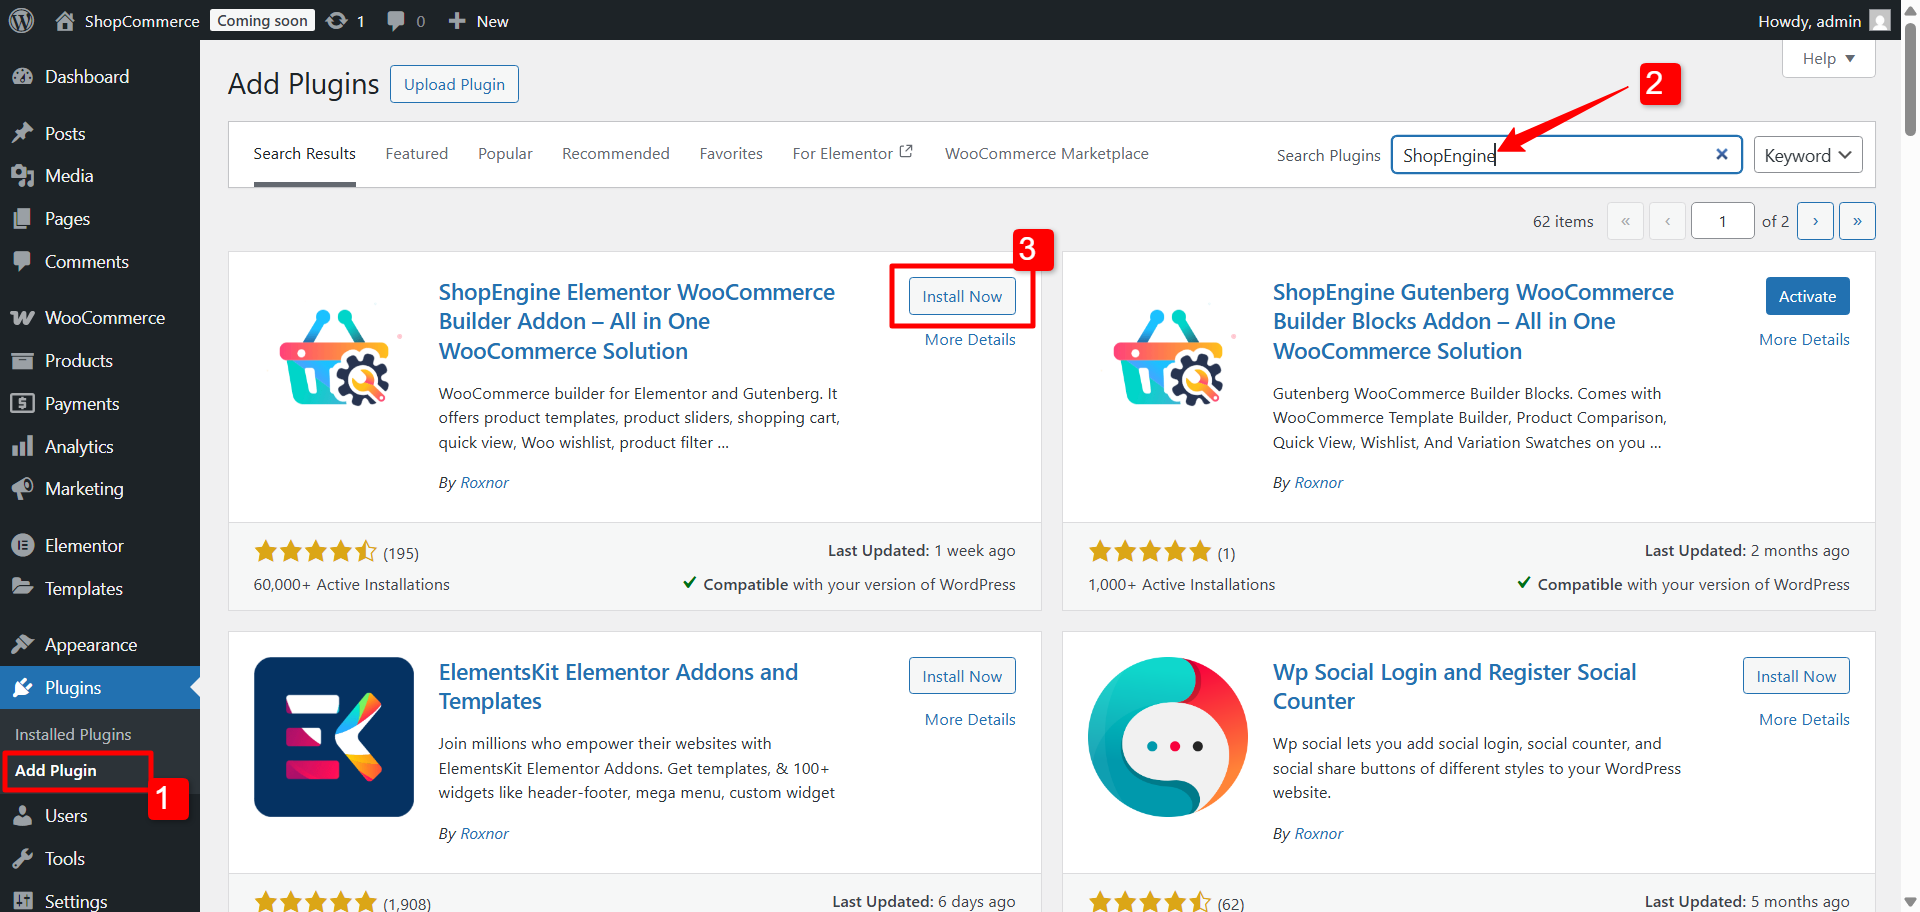Open the Keyword search filter dropdown

pos(1807,154)
